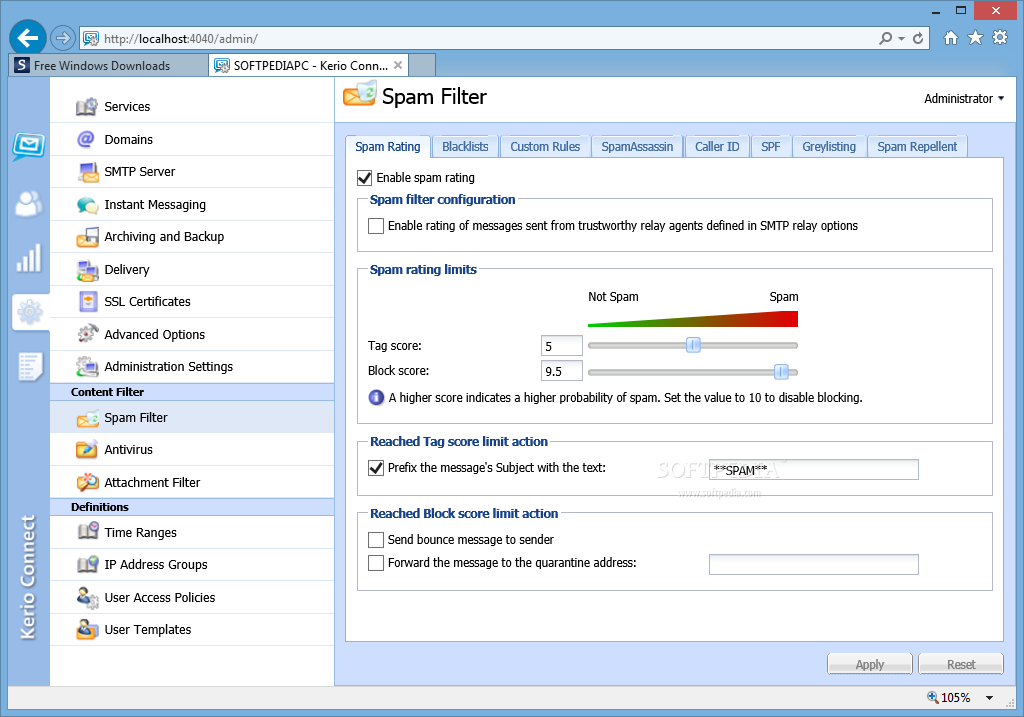Switch to the SpamAssassin tab
1024x717 pixels.
(x=637, y=147)
